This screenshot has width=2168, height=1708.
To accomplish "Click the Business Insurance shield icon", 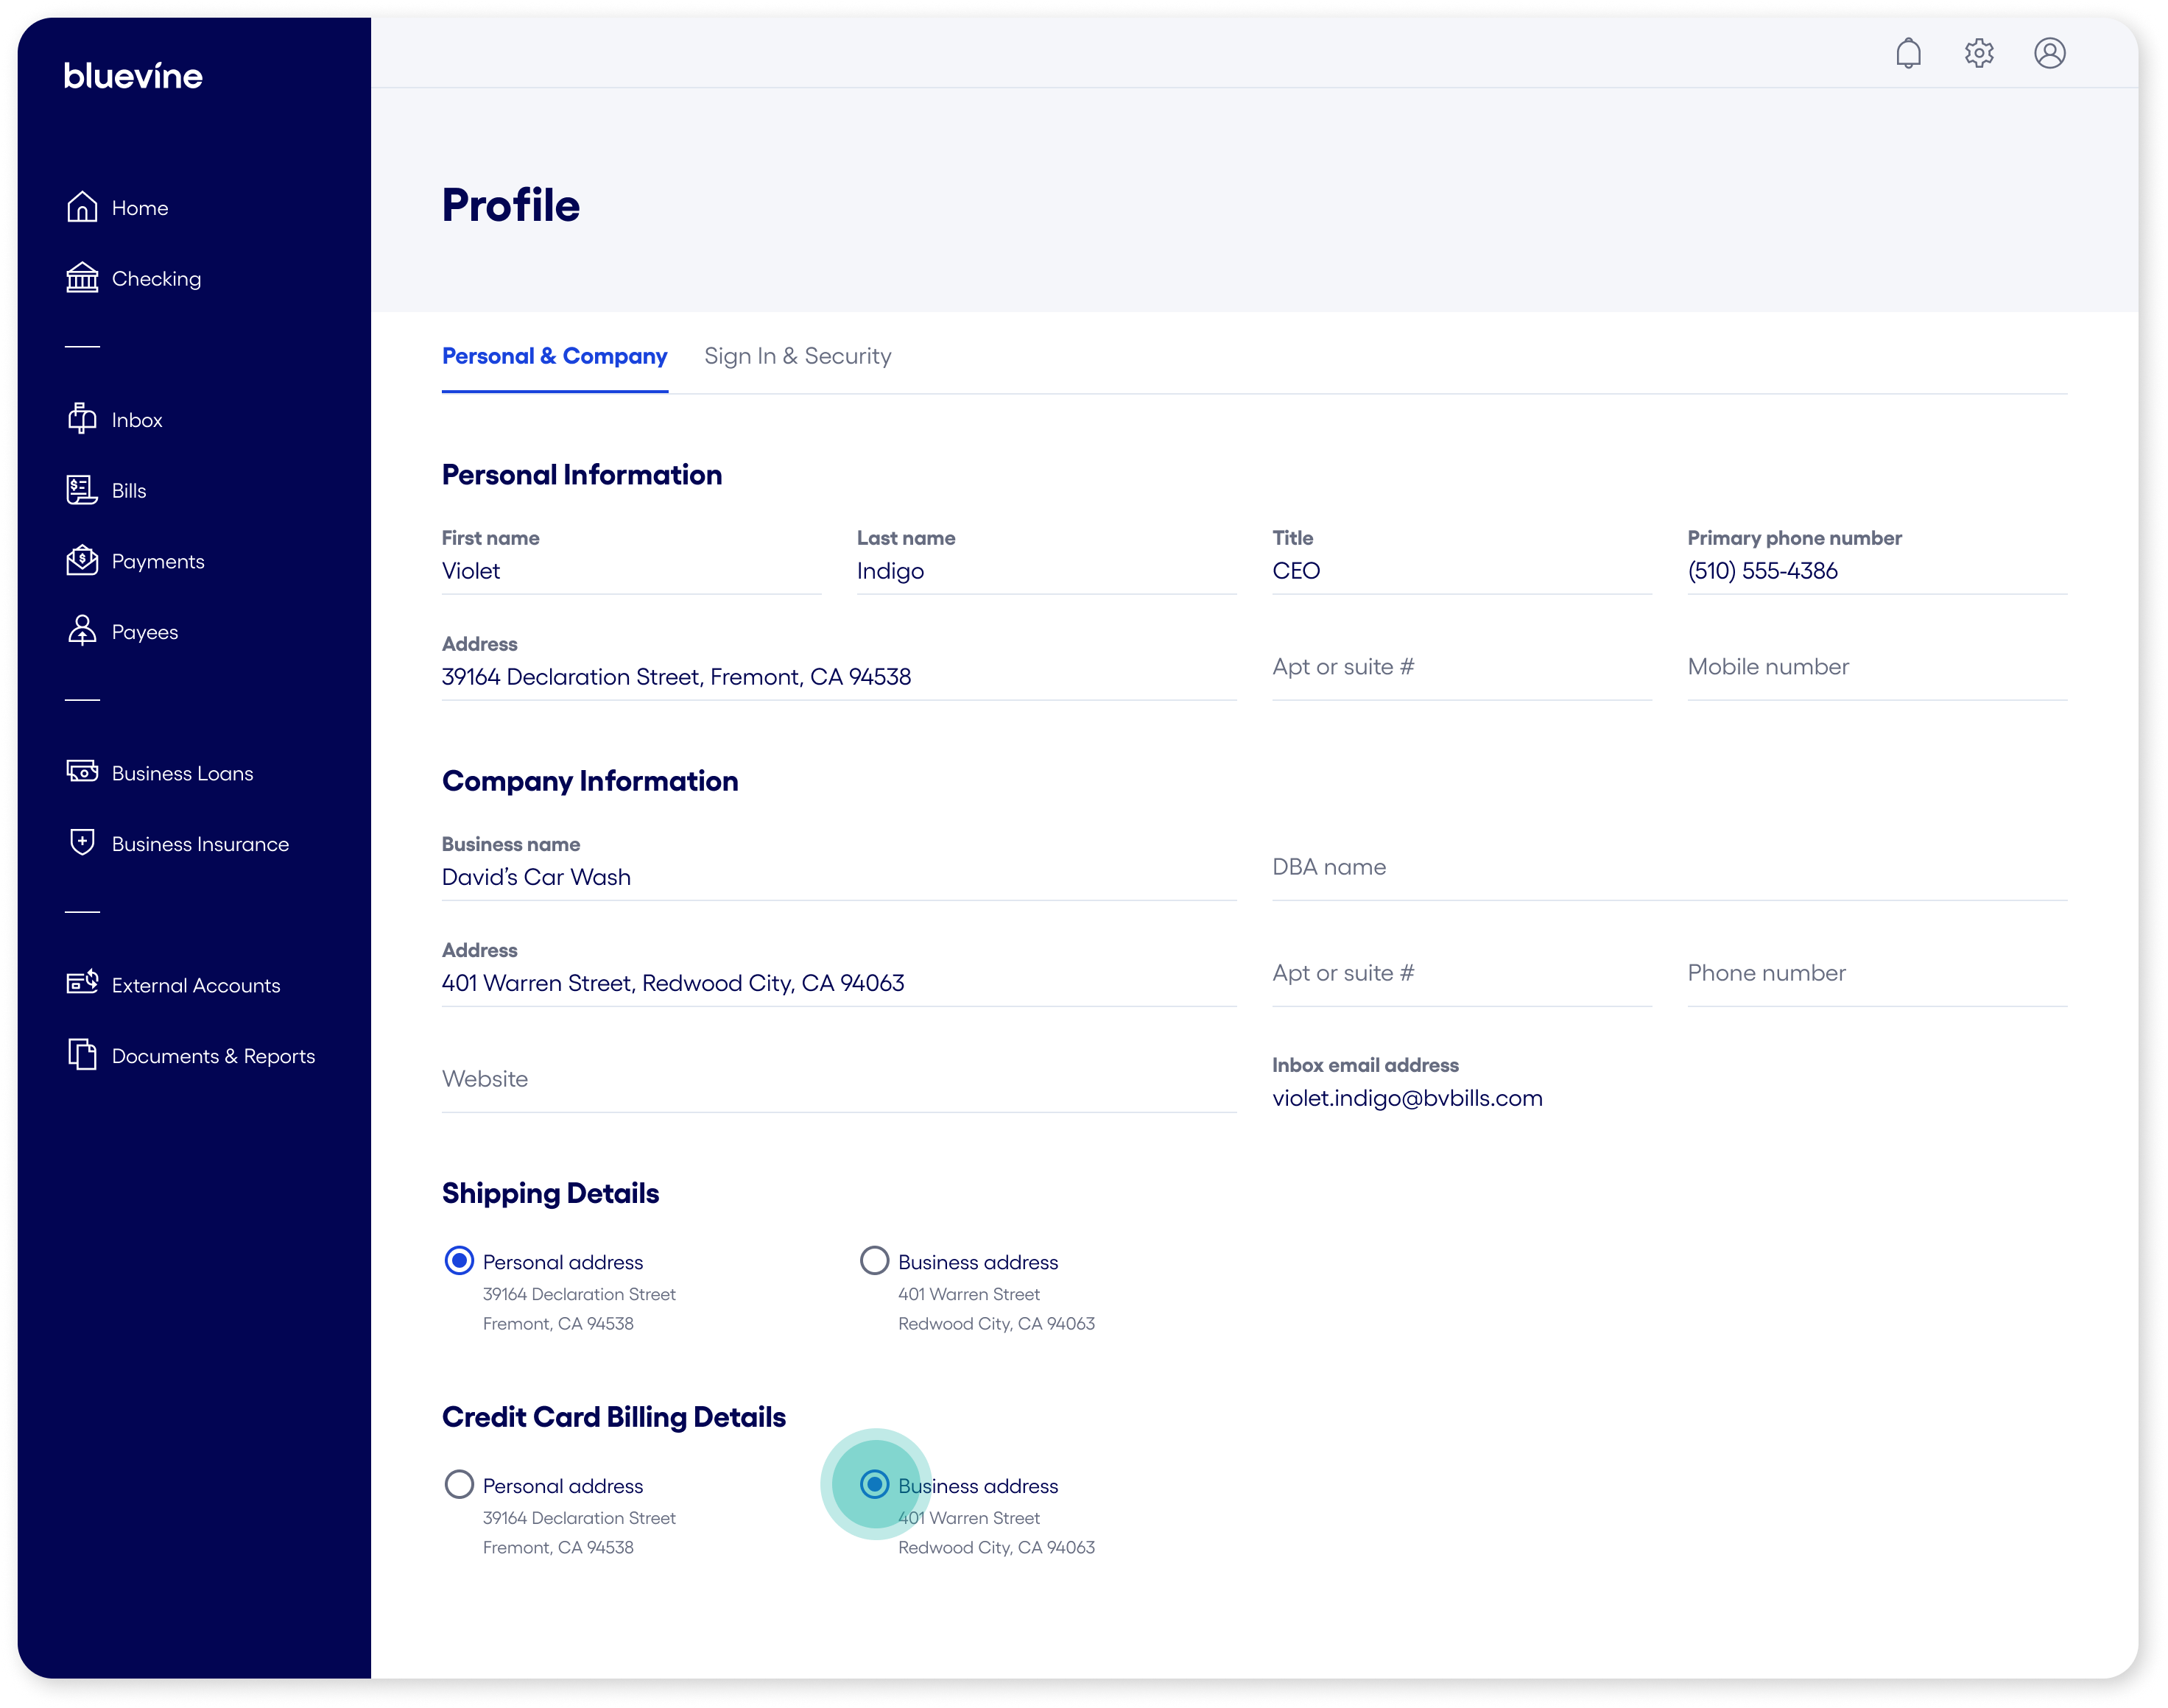I will click(x=84, y=843).
